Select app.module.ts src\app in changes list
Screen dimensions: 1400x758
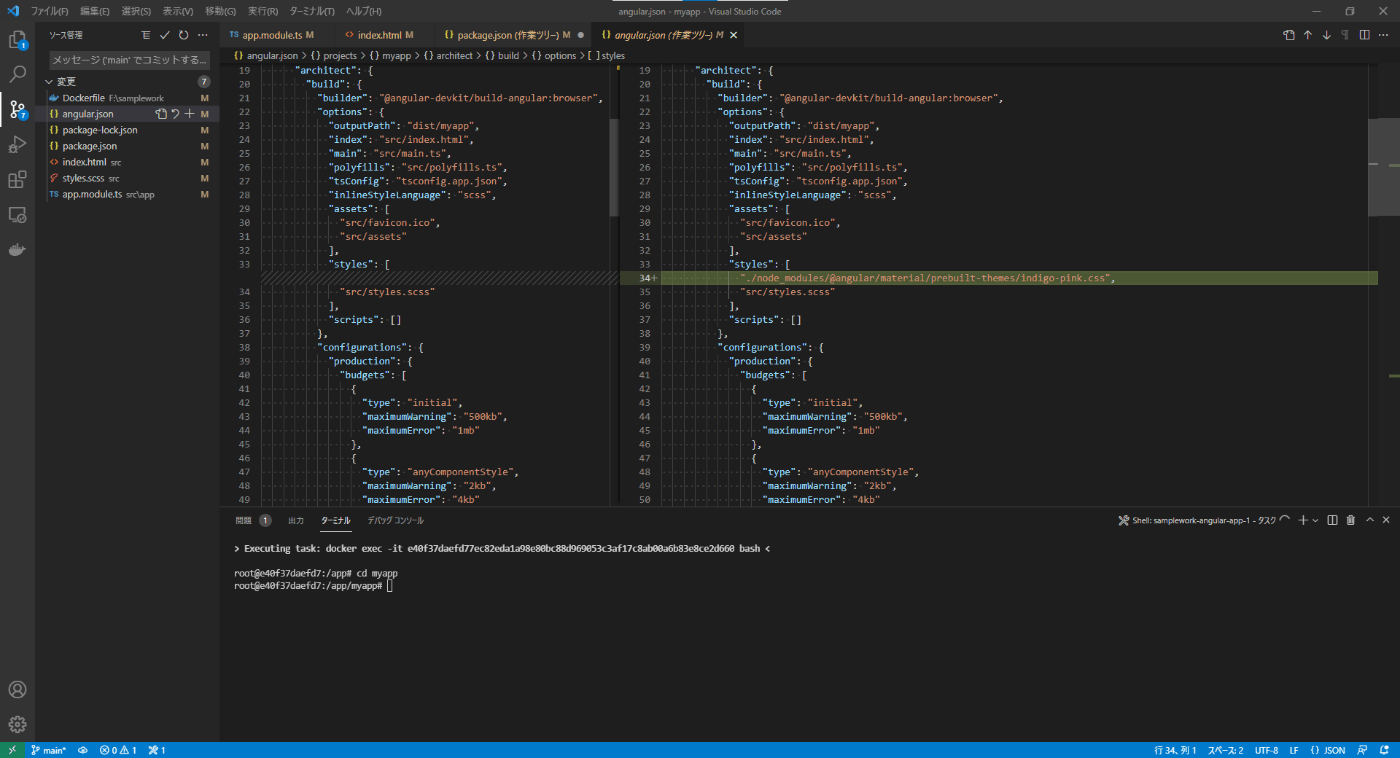click(x=128, y=194)
